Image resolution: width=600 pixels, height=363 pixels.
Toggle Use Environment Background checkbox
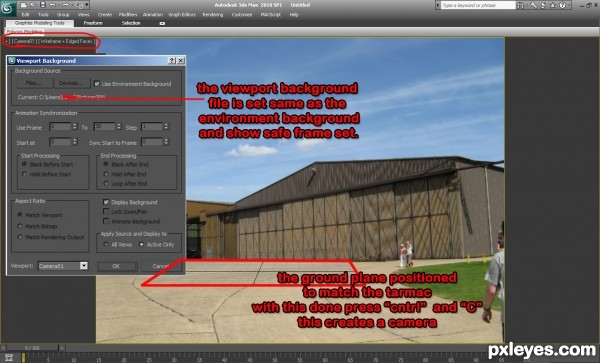(x=97, y=83)
